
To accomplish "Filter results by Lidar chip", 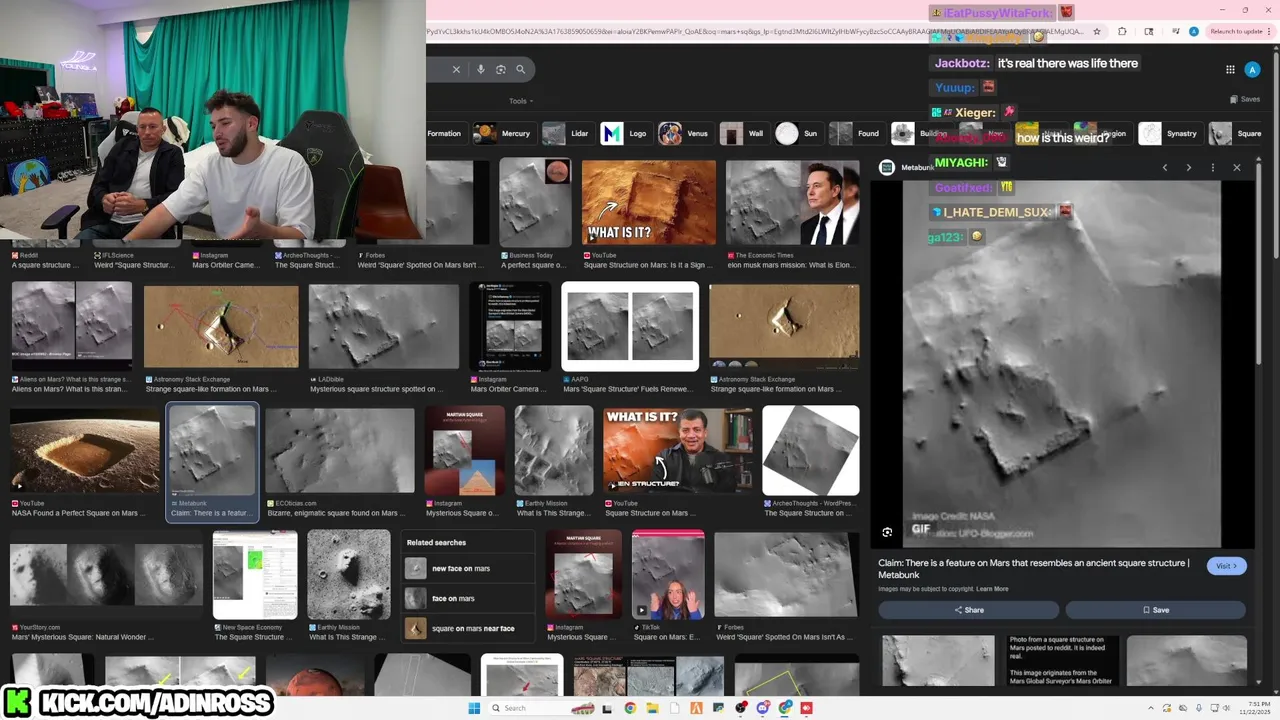I will 567,133.
